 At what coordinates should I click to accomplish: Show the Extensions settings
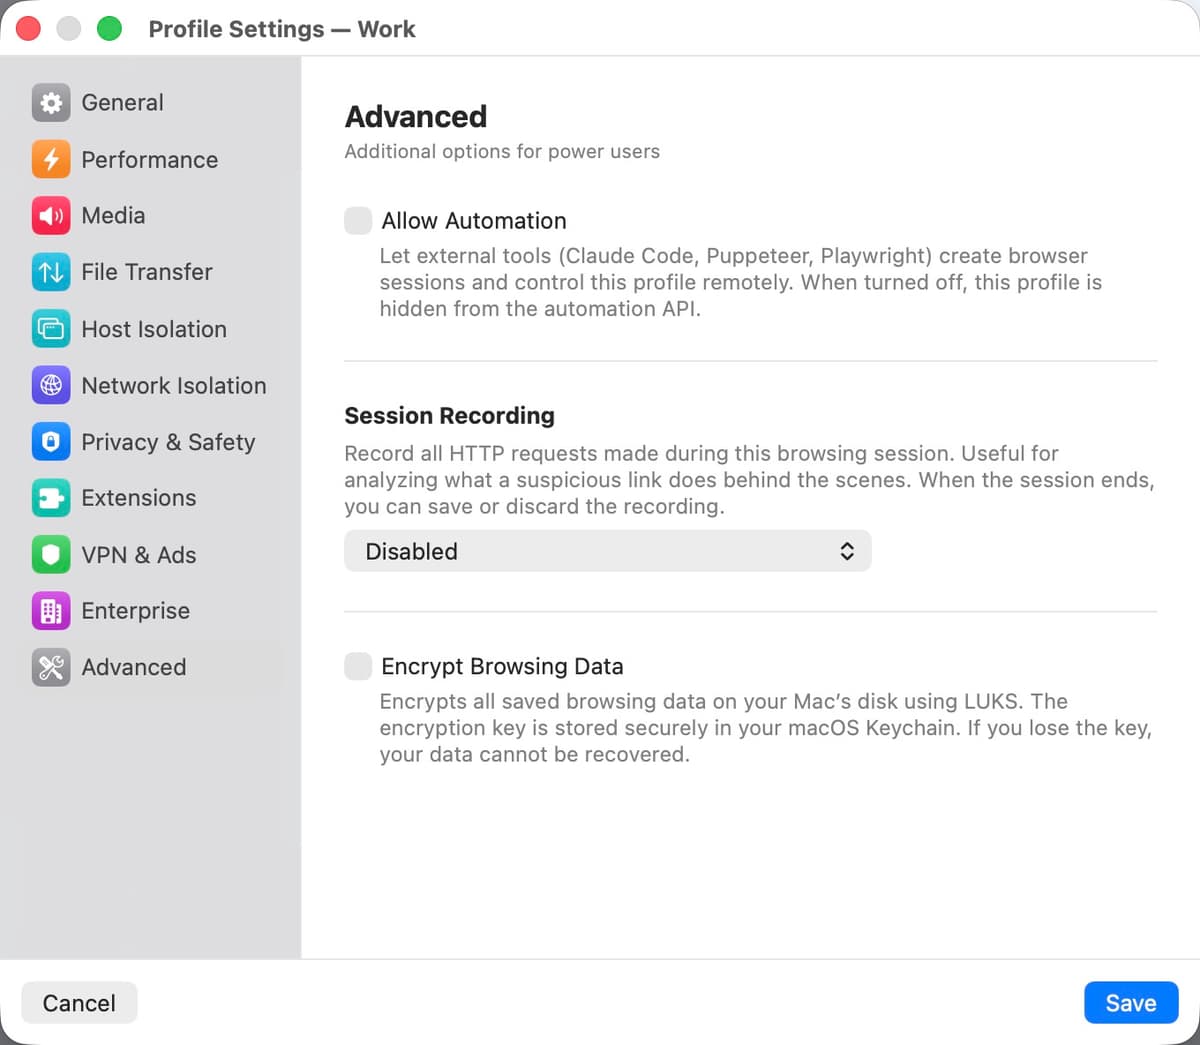[x=151, y=498]
